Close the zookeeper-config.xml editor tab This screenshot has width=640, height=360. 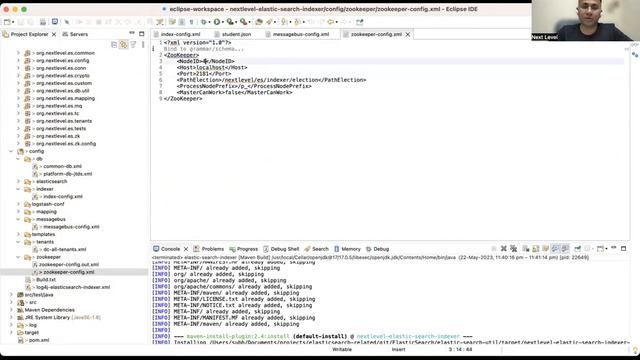407,34
